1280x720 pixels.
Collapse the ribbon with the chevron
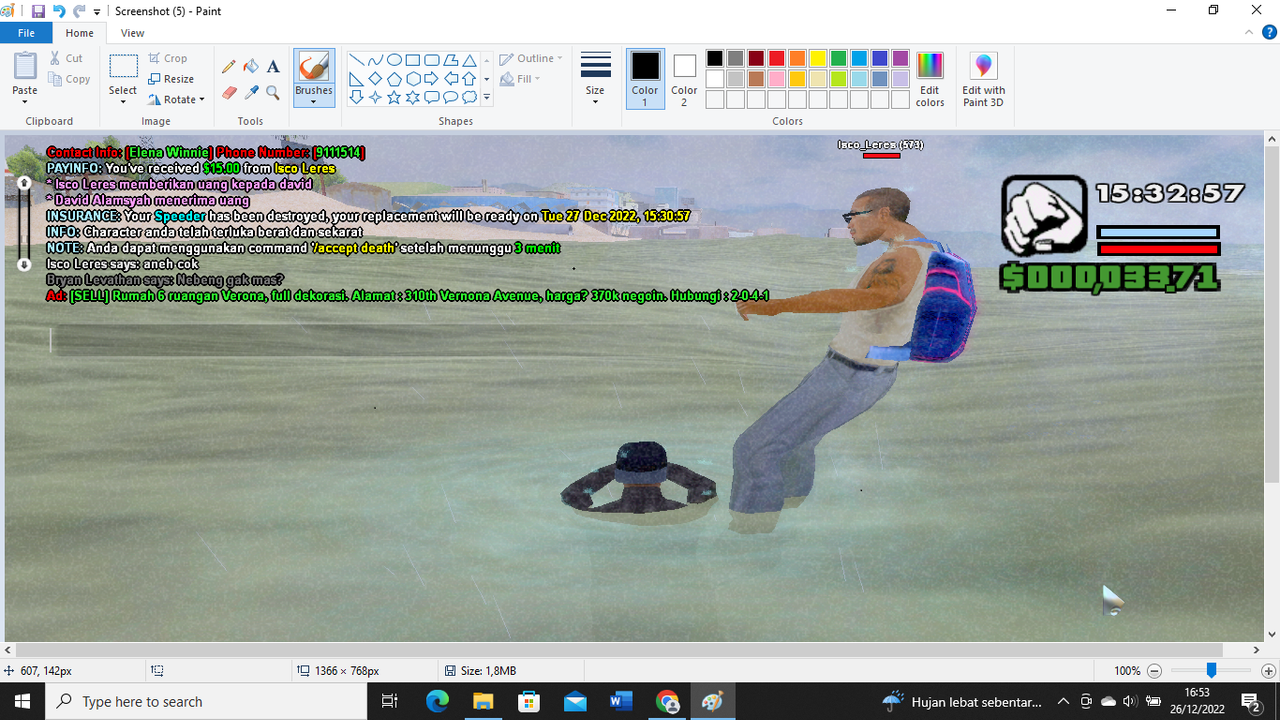1247,33
